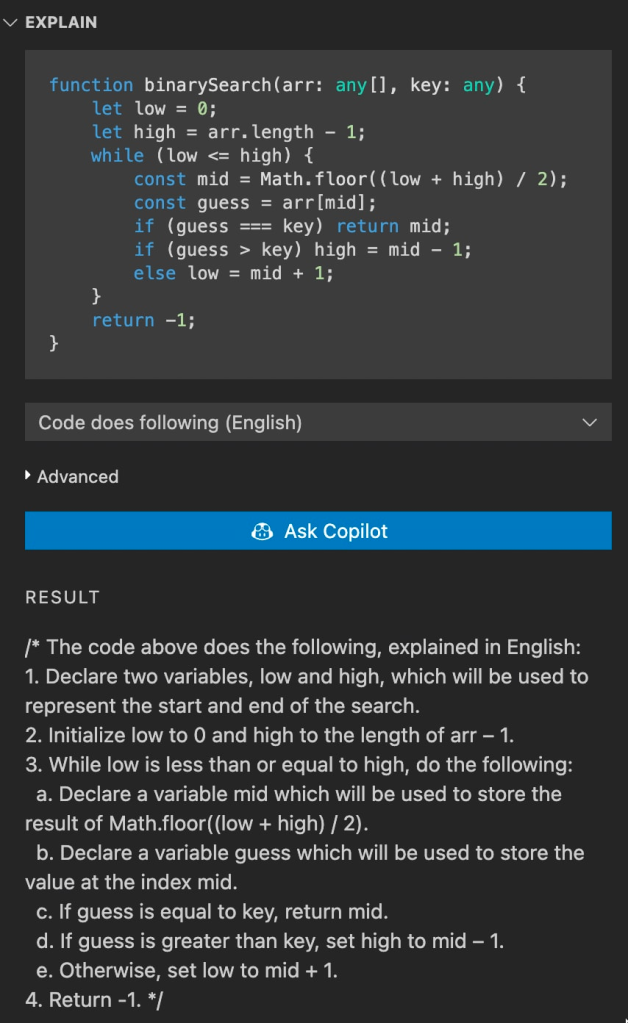Select a different explanation language option
The image size is (628, 1023).
(318, 421)
